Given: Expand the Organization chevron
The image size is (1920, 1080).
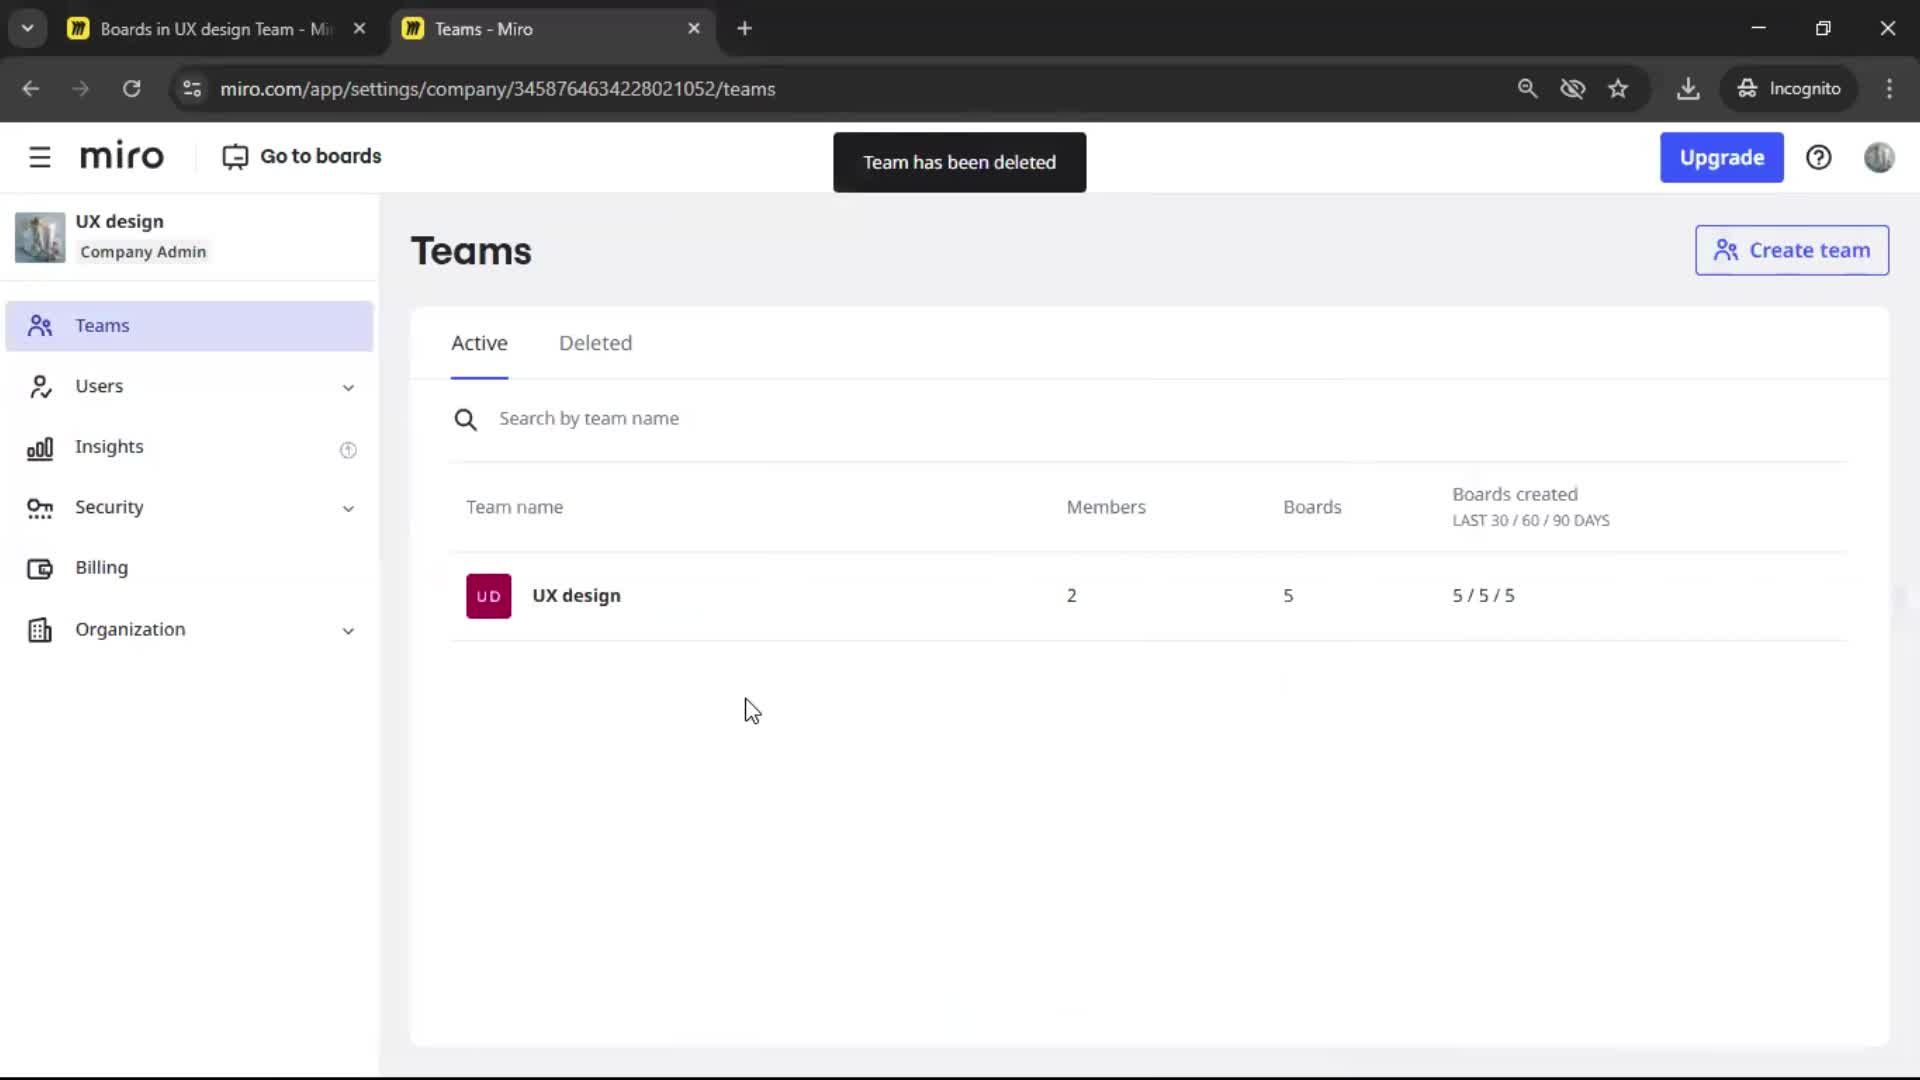Looking at the screenshot, I should click(348, 631).
